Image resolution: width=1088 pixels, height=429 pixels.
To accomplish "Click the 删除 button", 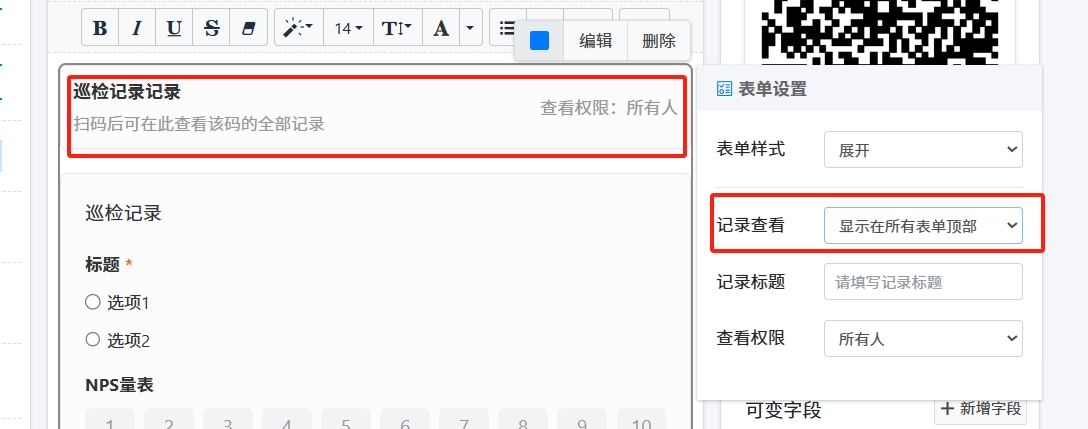I will click(659, 41).
